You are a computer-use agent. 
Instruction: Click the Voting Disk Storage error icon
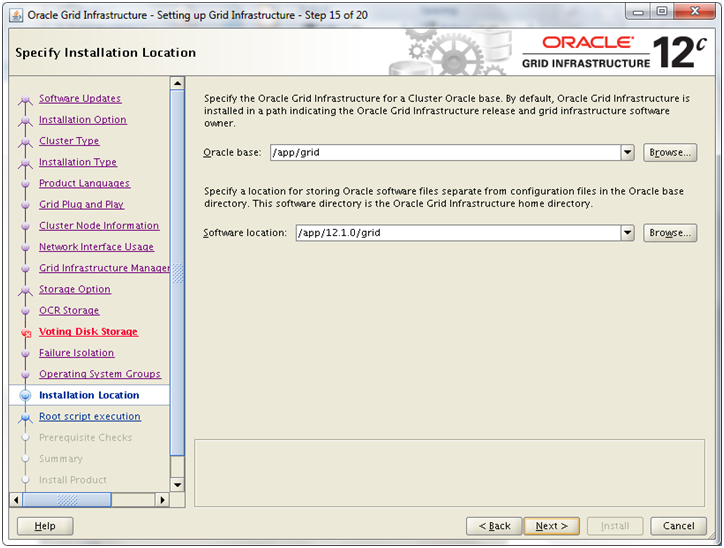pyautogui.click(x=26, y=333)
